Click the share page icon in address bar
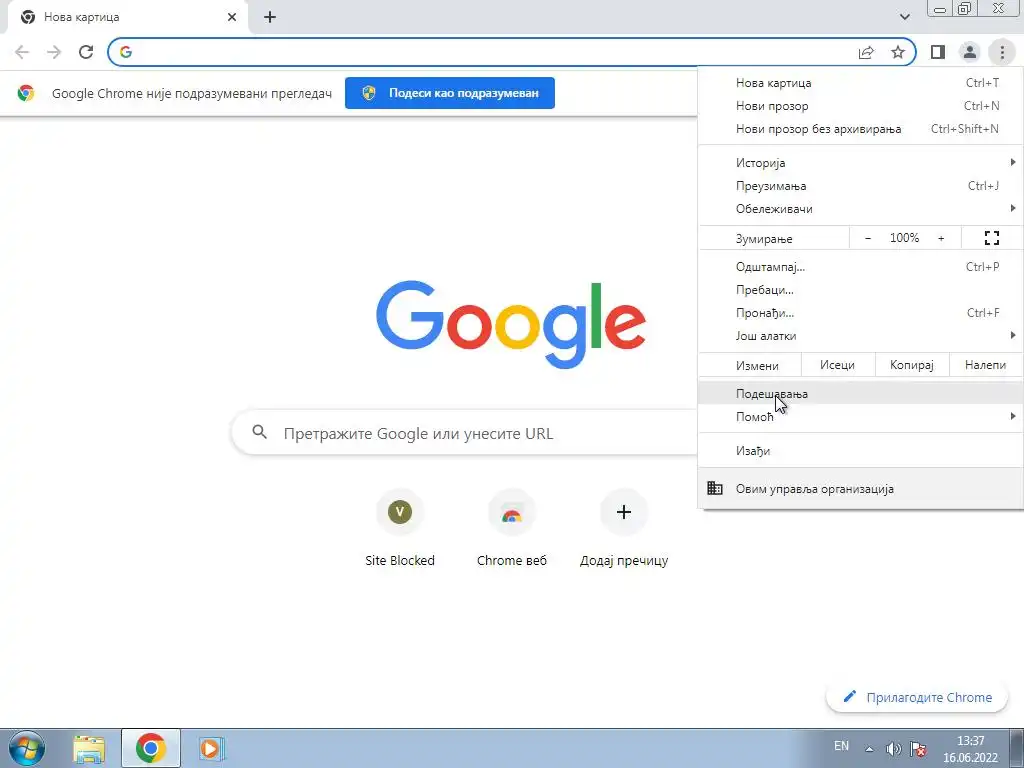Image resolution: width=1024 pixels, height=768 pixels. point(866,52)
